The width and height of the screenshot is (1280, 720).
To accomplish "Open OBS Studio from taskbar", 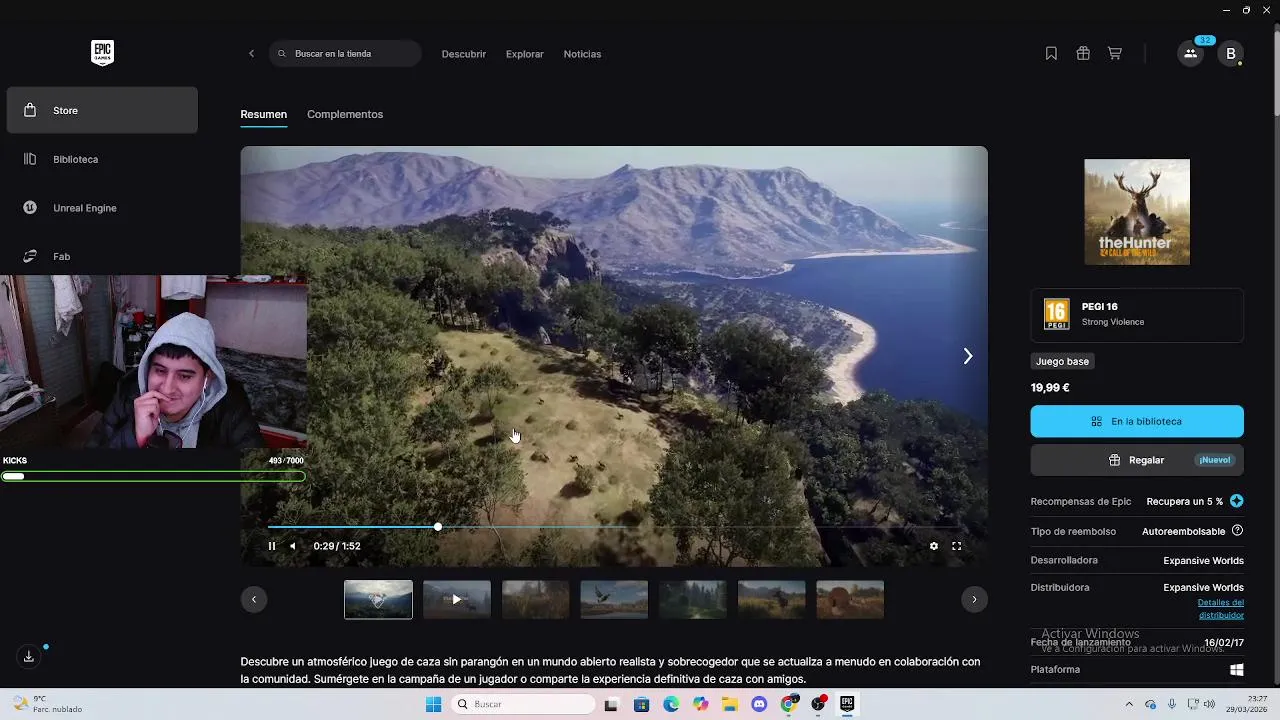I will click(819, 705).
